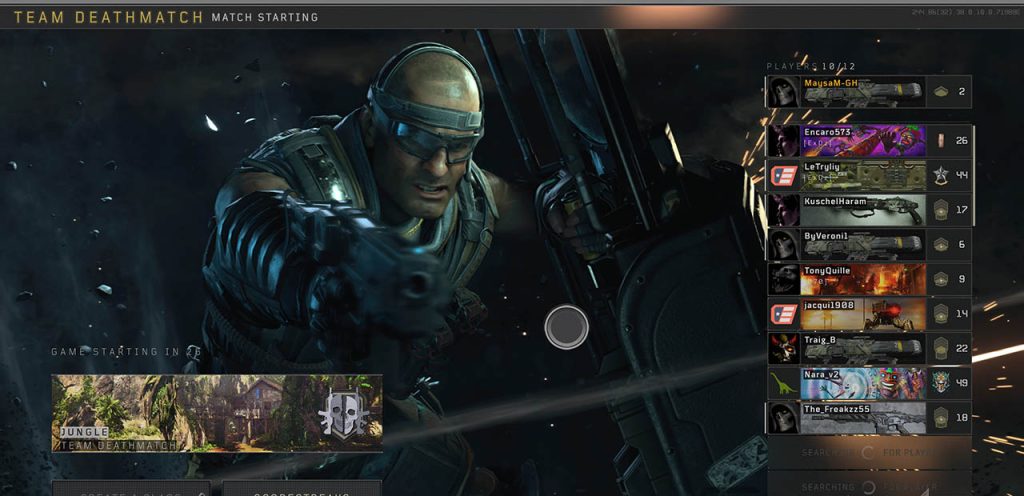This screenshot has width=1024, height=496.
Task: Select Nara_v2's colorful calling card
Action: 863,383
